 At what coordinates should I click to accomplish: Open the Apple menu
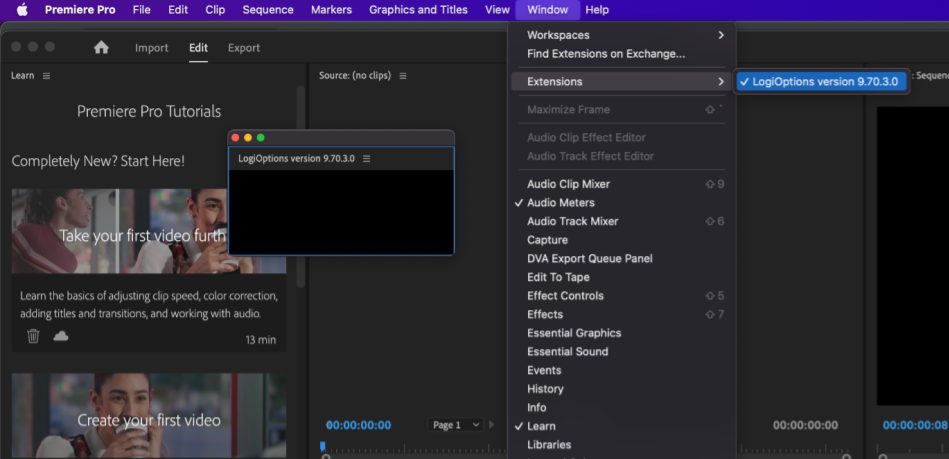(x=22, y=10)
